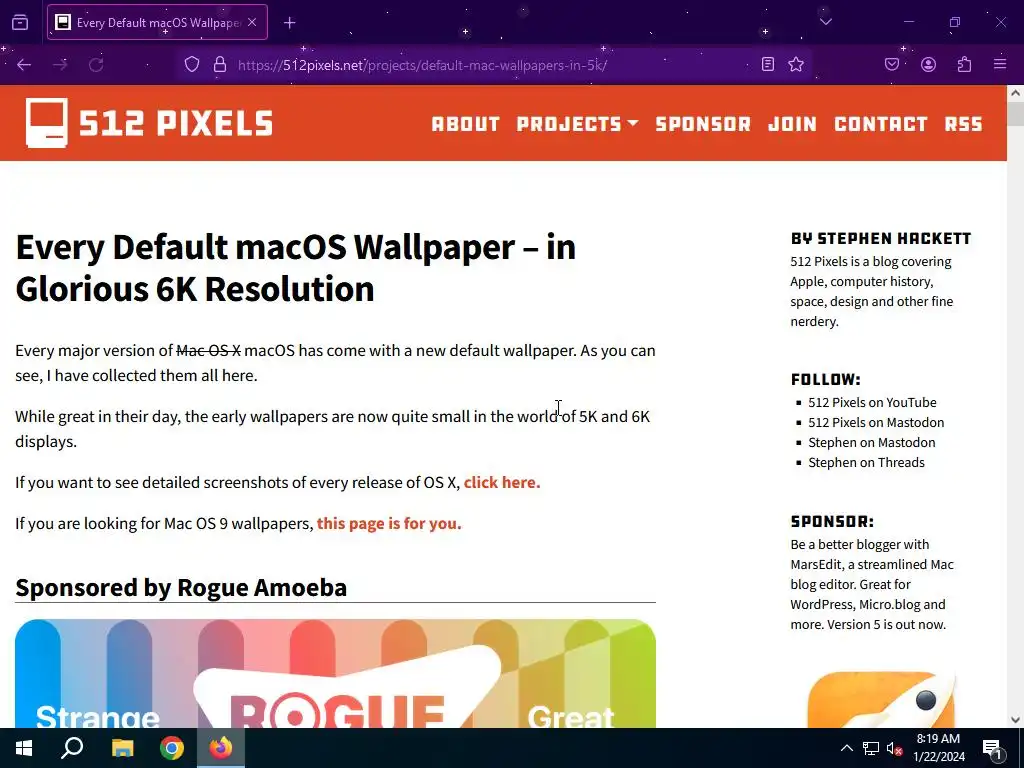Open the Sponsor page
This screenshot has width=1024, height=768.
point(703,123)
